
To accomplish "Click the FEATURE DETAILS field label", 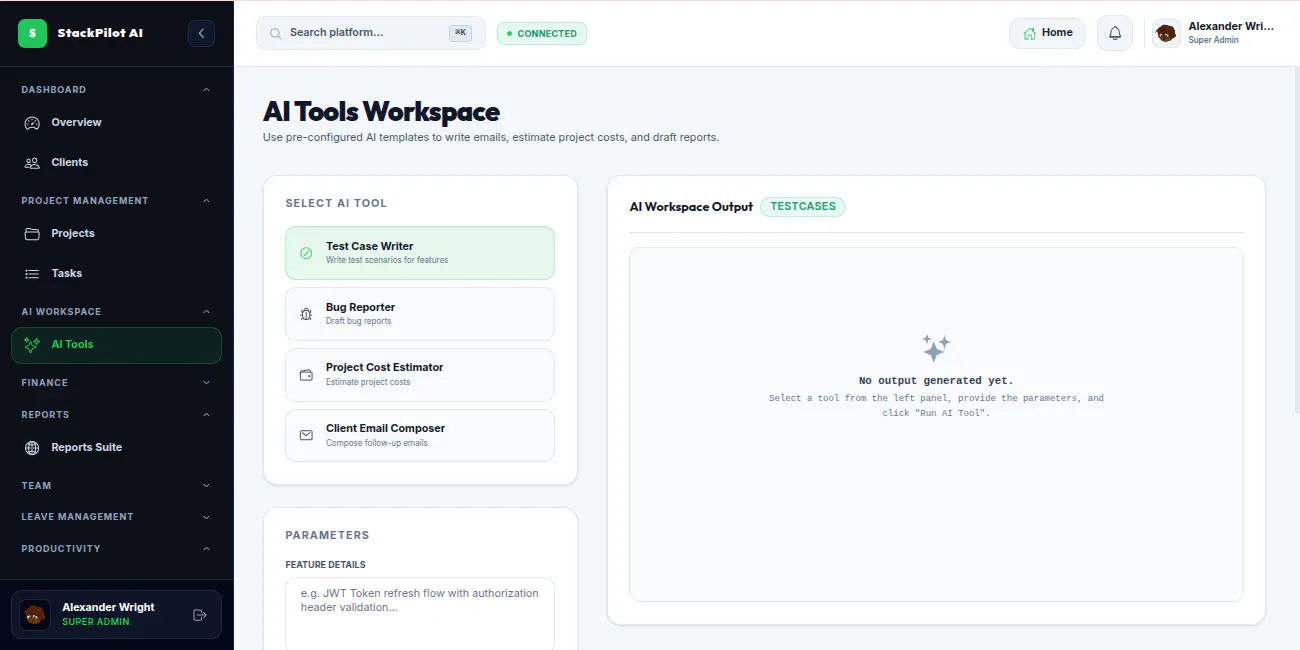I will (325, 565).
